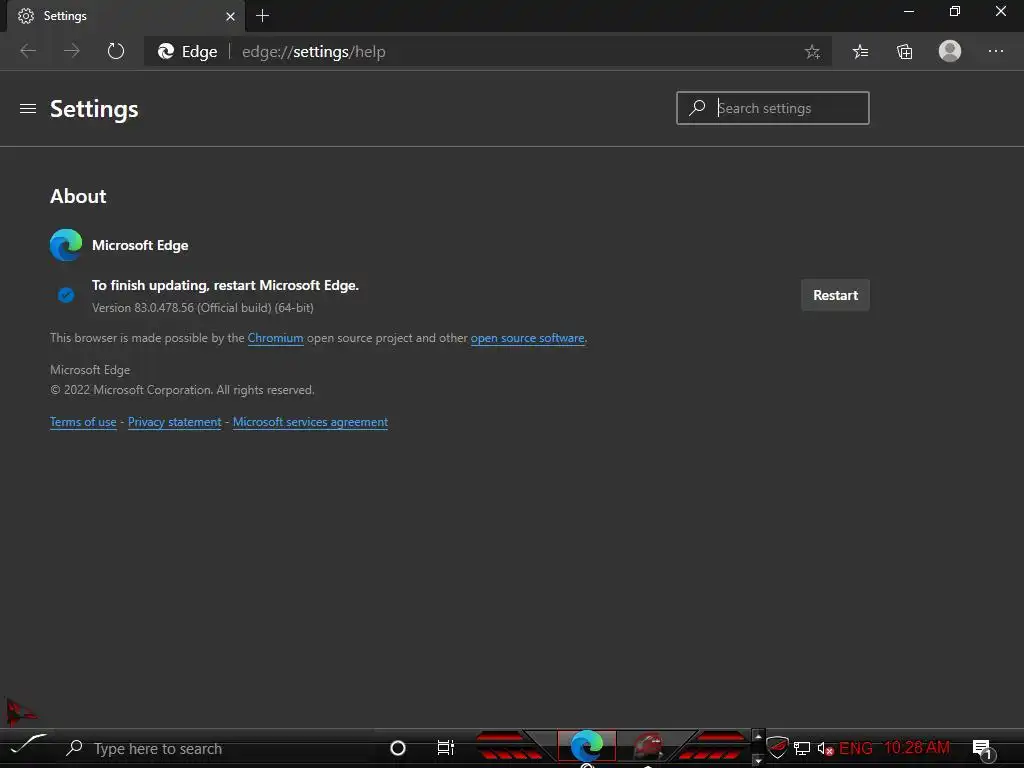1024x768 pixels.
Task: Open Action Center notifications icon
Action: (x=982, y=748)
